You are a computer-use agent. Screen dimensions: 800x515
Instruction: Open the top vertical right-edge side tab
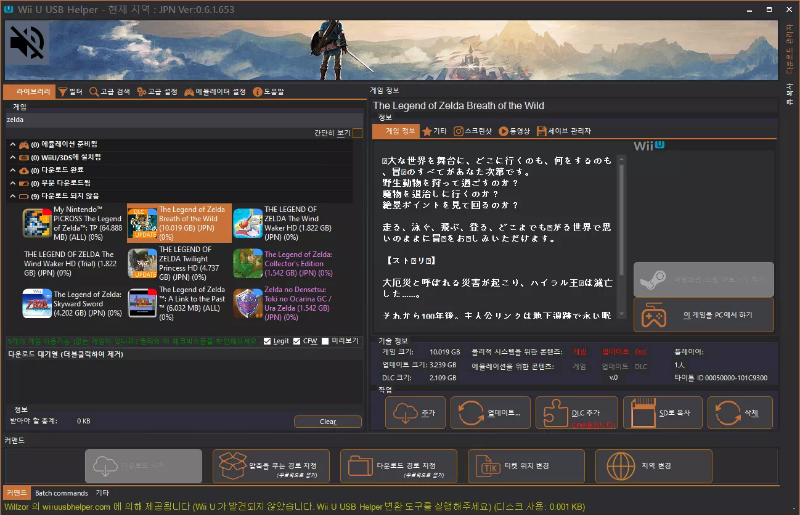790,48
